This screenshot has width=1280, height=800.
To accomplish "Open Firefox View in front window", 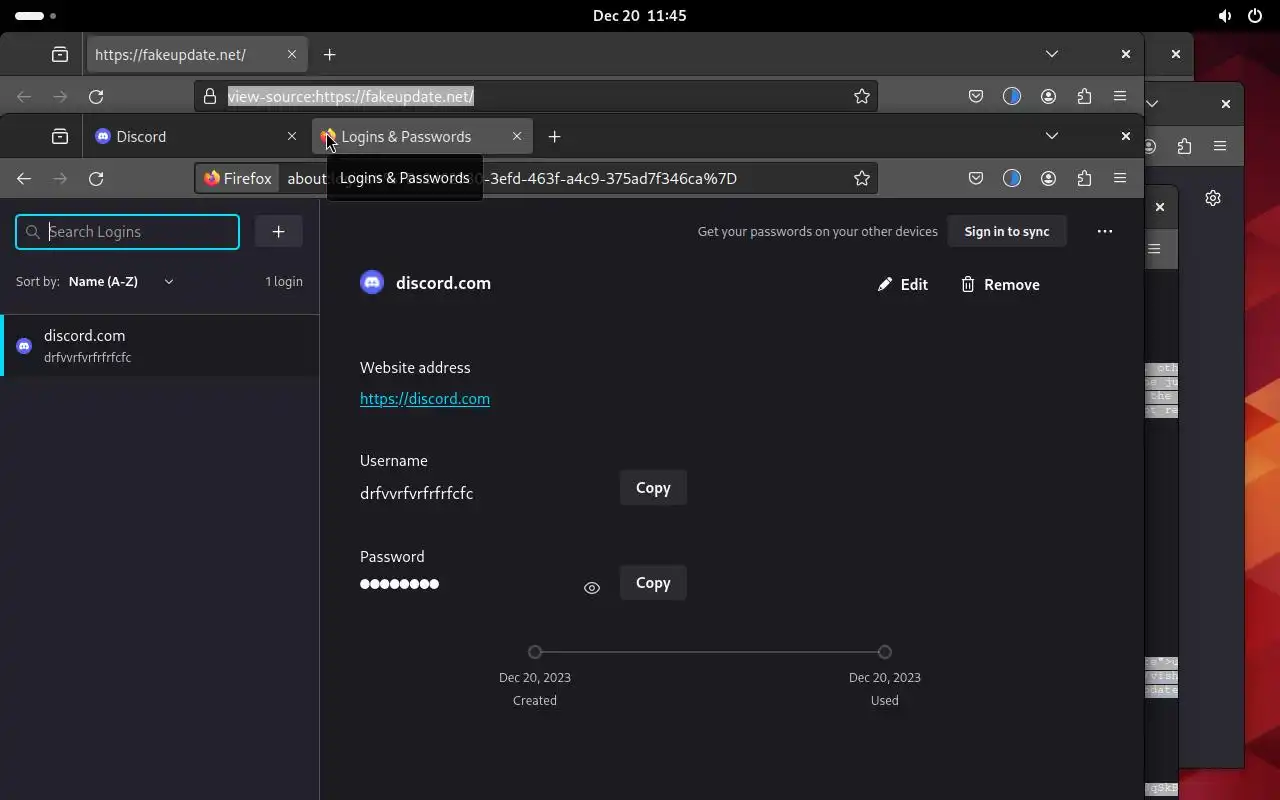I will tap(60, 136).
